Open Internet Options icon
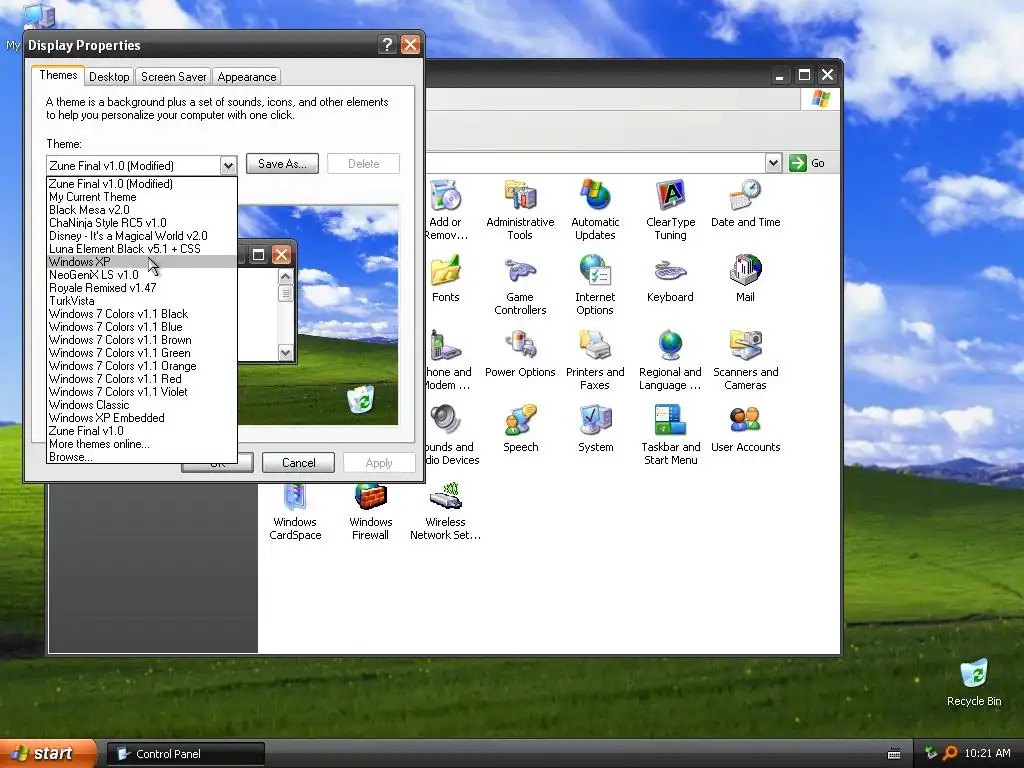Viewport: 1024px width, 768px height. coord(595,271)
